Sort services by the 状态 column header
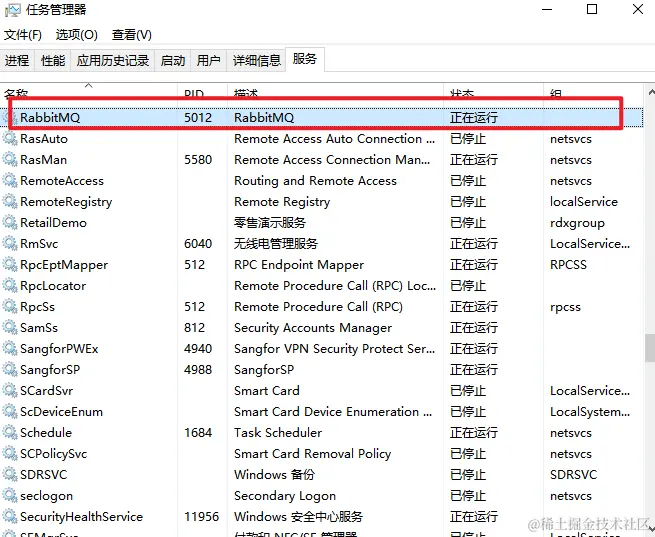 (493, 92)
